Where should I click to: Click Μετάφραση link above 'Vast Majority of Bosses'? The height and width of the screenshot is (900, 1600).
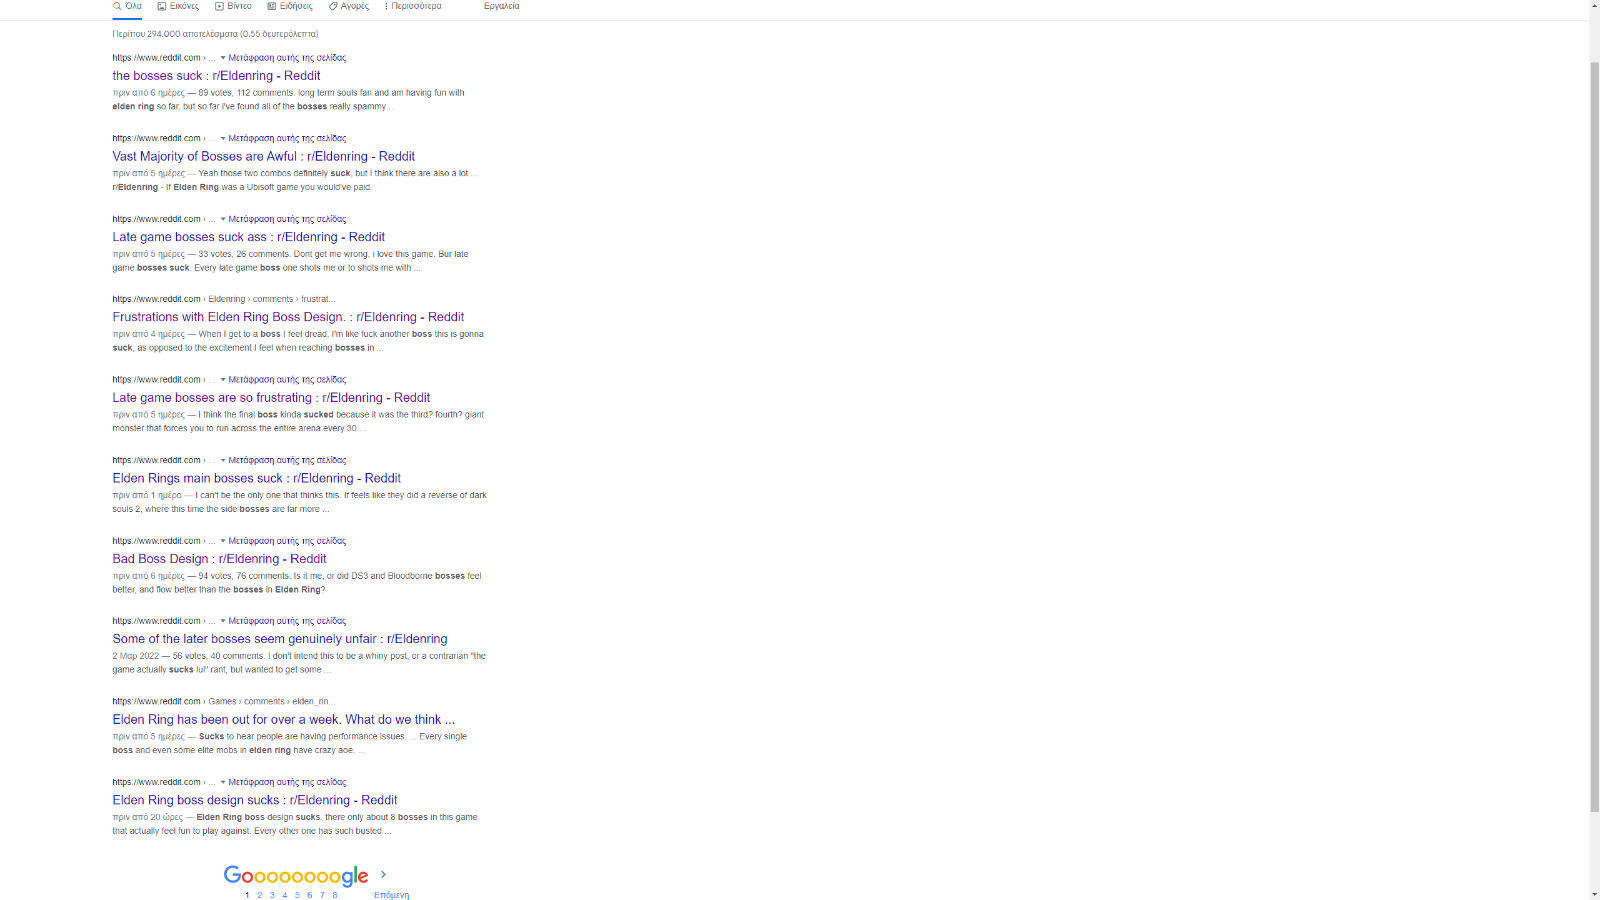[x=287, y=139]
